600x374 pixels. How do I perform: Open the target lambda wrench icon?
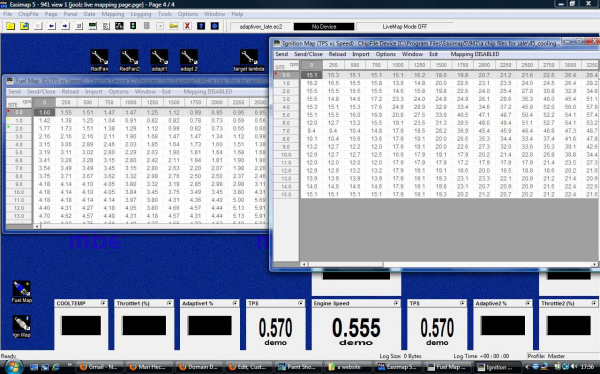(x=249, y=58)
